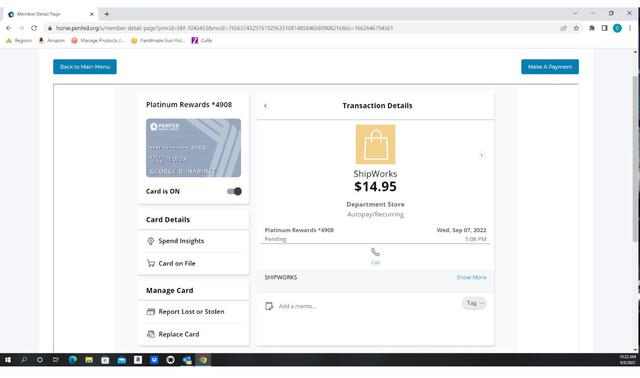The image size is (640, 378).
Task: Go to the next transaction with the right chevron
Action: 481,155
